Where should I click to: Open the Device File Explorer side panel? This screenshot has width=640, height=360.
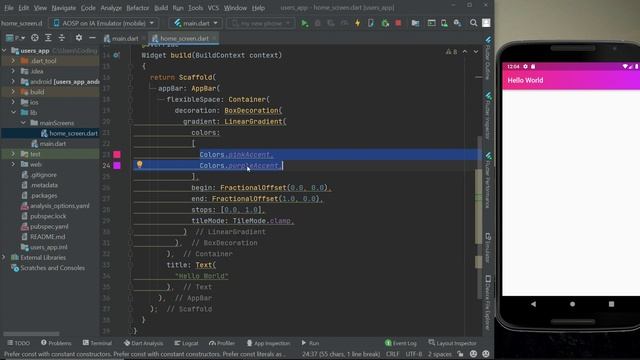(x=488, y=303)
